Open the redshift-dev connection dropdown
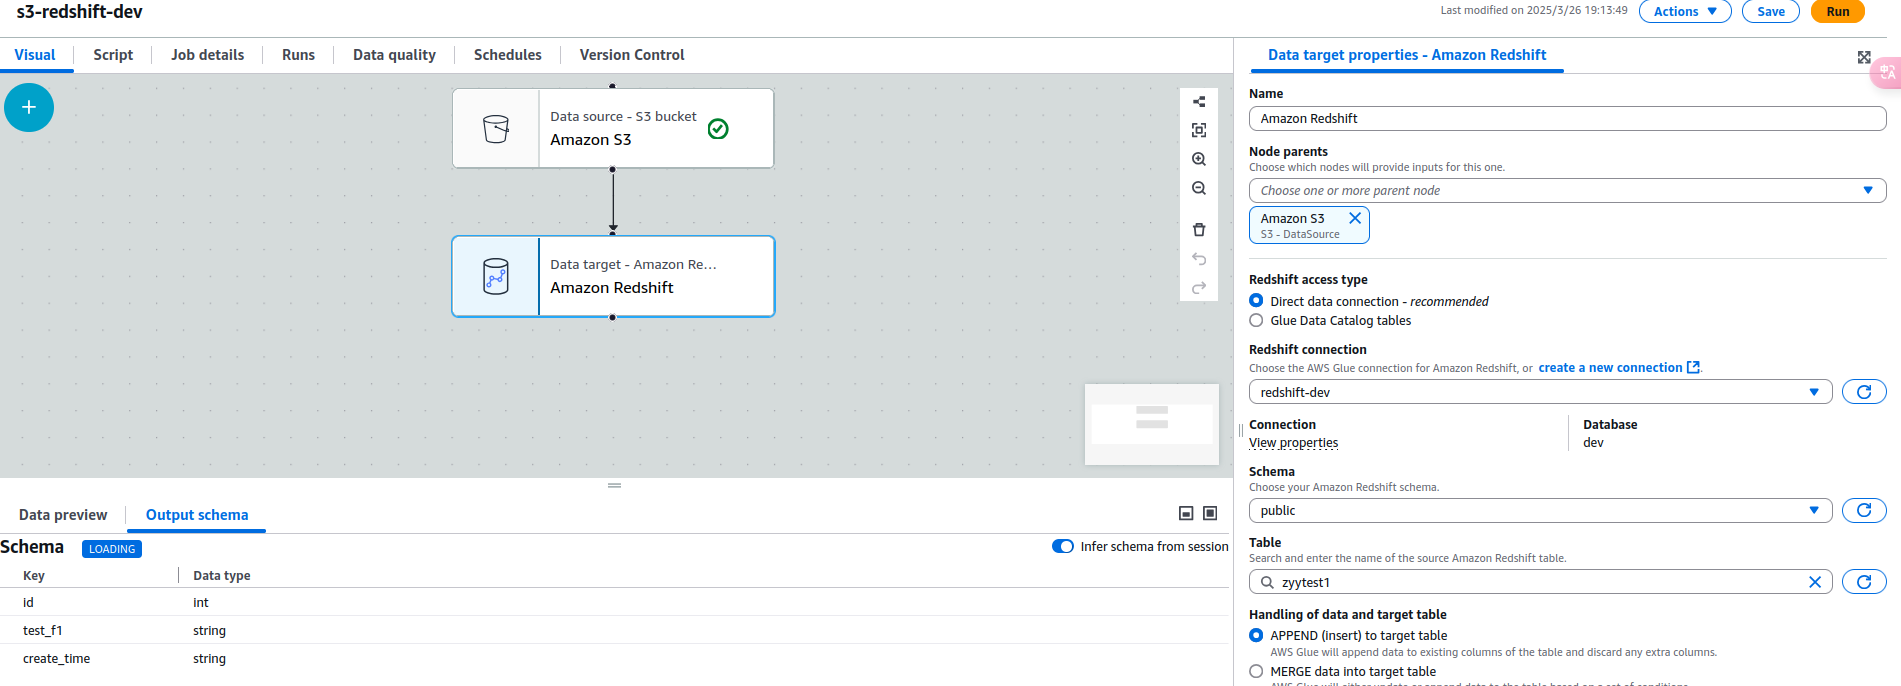The image size is (1901, 686). coord(1540,392)
